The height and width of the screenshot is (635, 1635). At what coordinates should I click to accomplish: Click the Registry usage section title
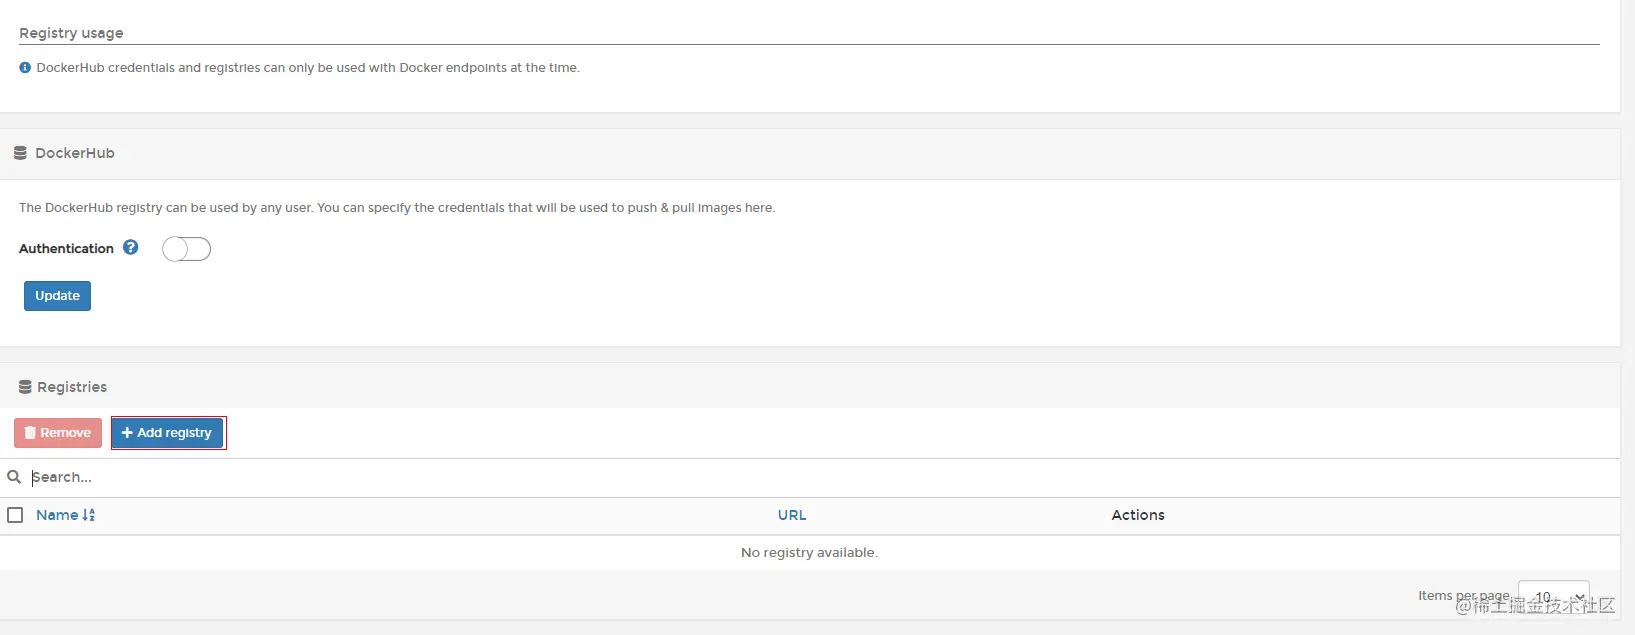(x=71, y=33)
